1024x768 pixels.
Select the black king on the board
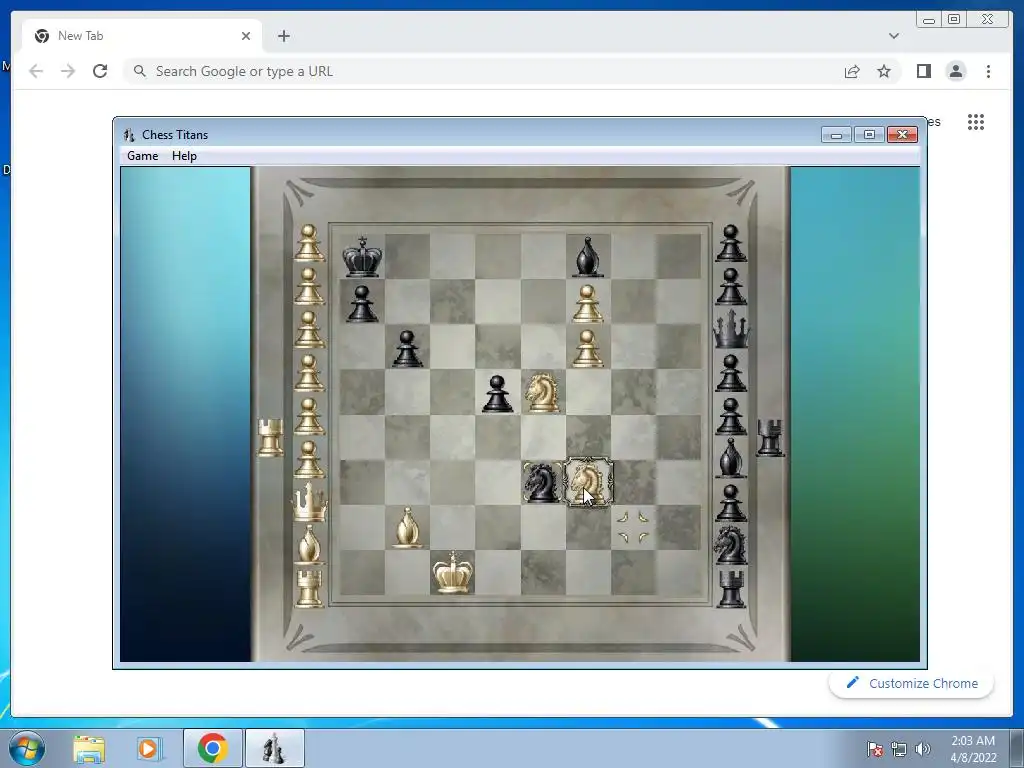pos(362,257)
